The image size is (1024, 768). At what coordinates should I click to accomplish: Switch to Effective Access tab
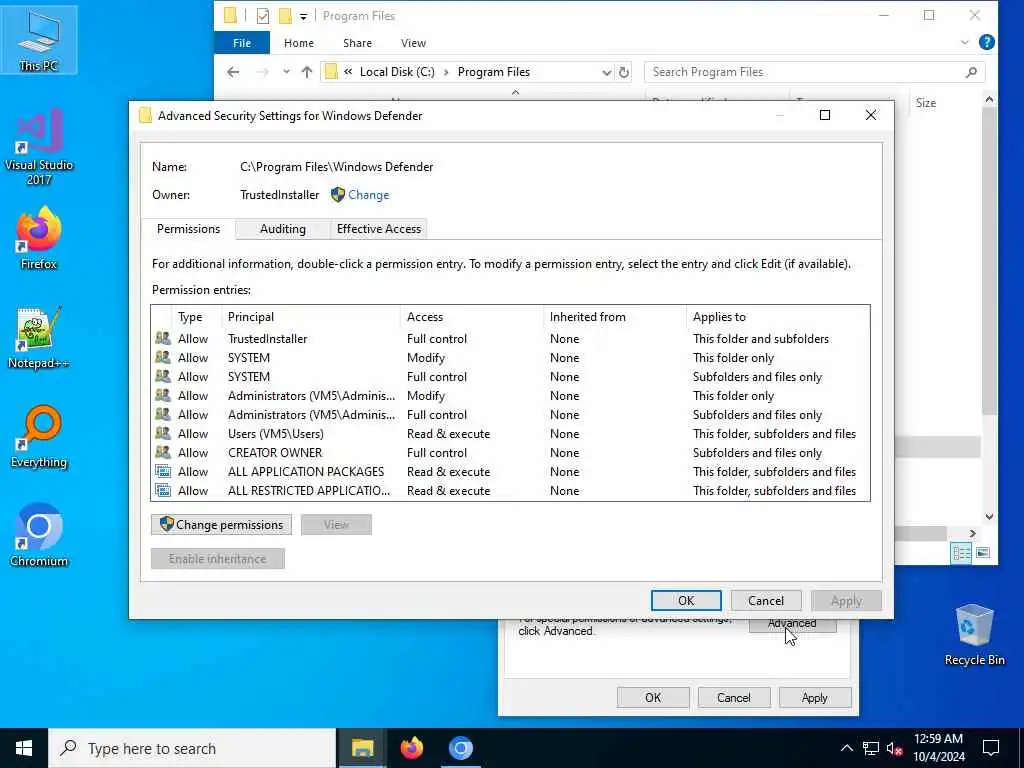point(379,229)
